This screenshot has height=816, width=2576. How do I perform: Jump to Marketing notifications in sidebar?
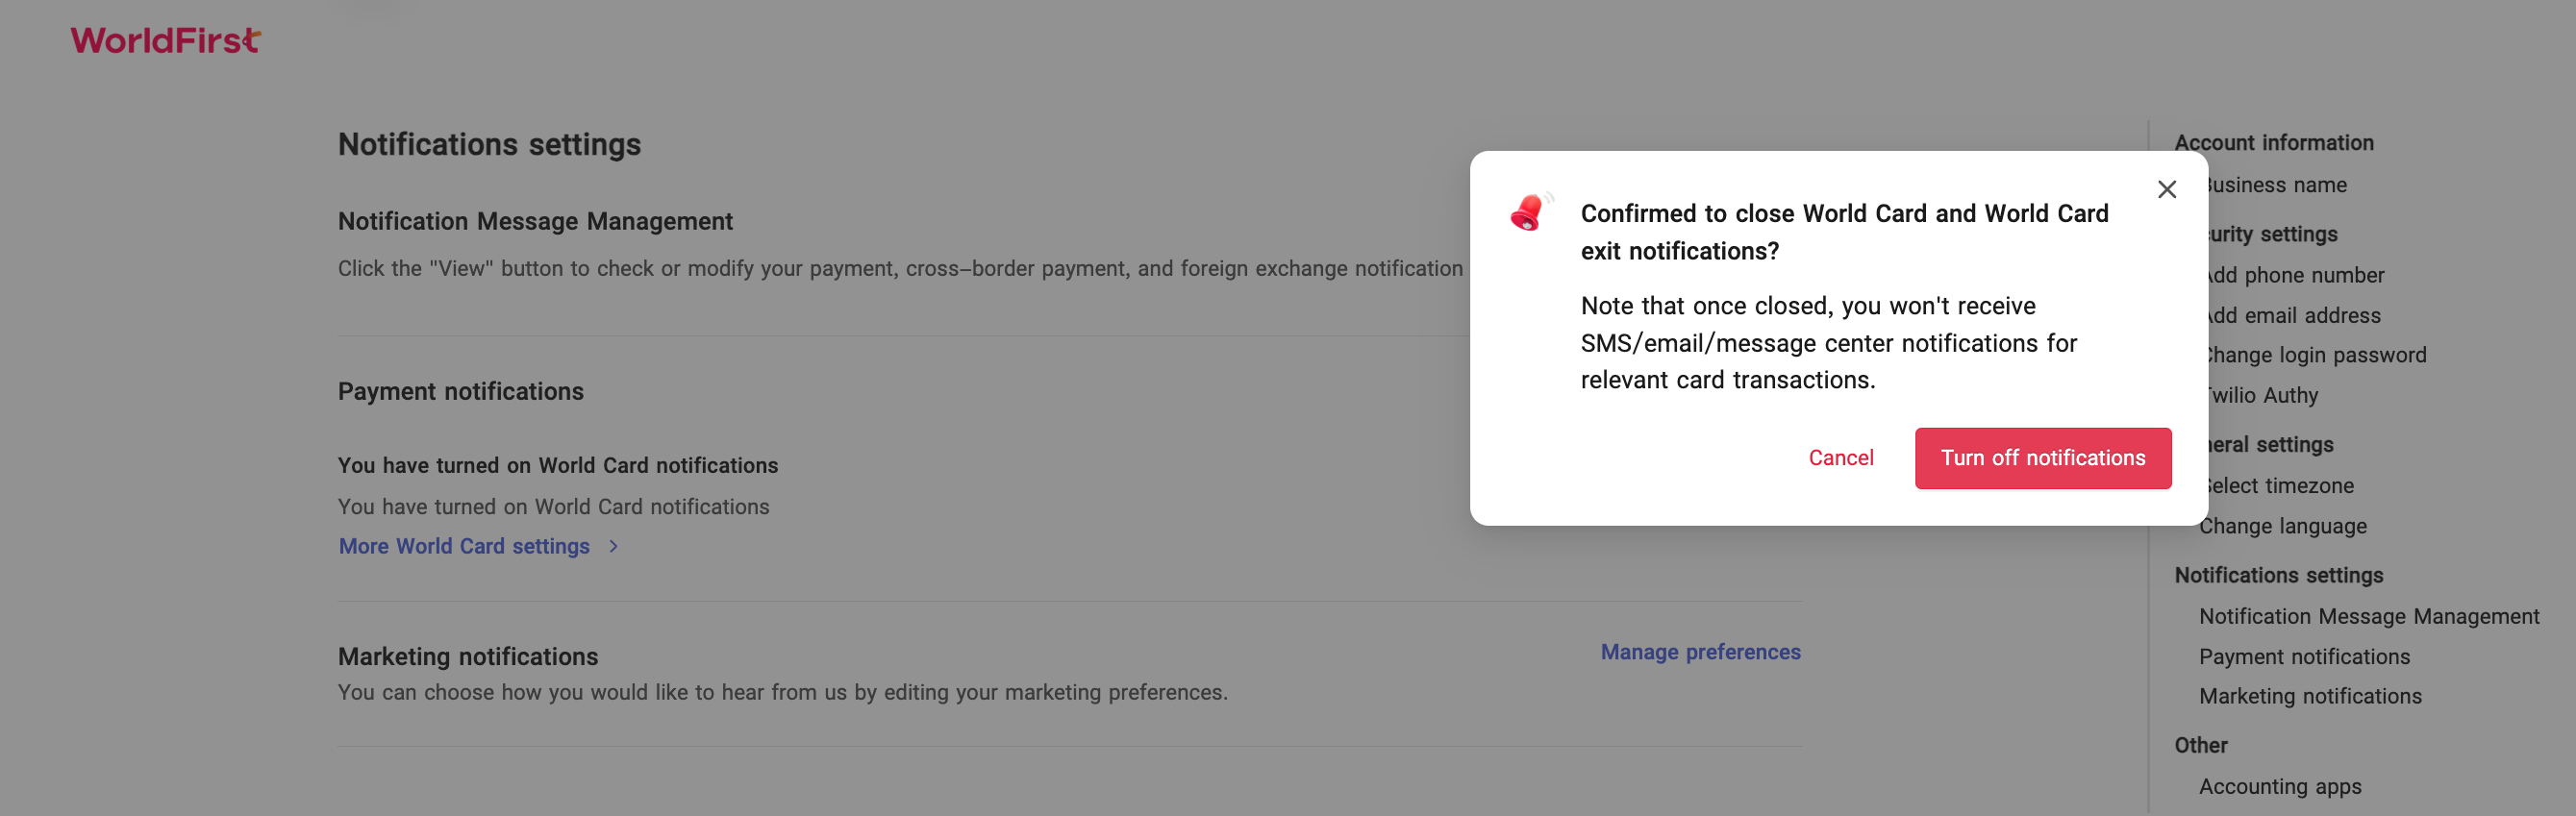2310,696
